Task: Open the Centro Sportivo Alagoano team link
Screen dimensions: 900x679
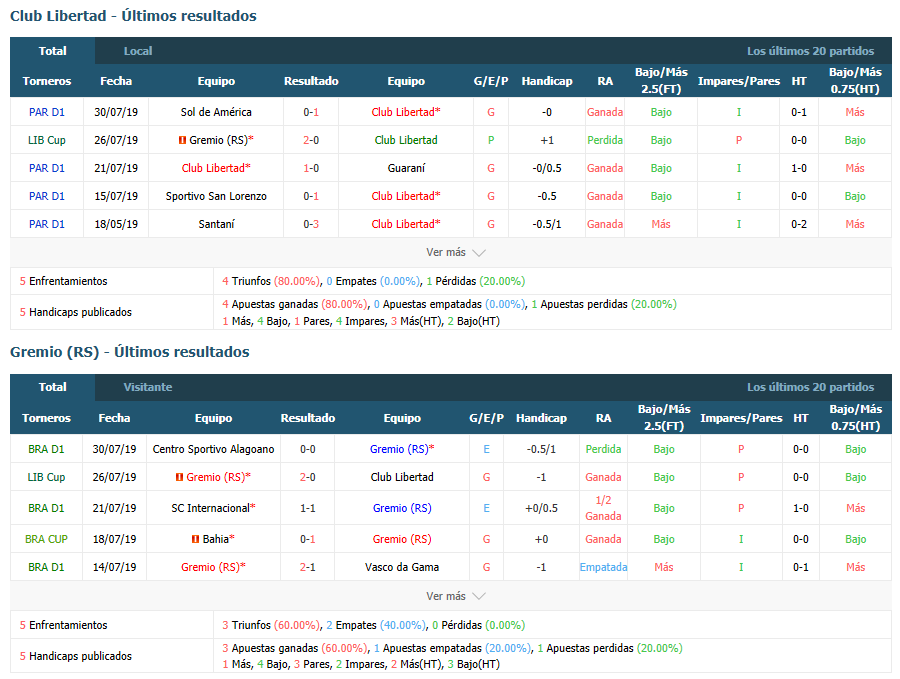Action: [214, 449]
